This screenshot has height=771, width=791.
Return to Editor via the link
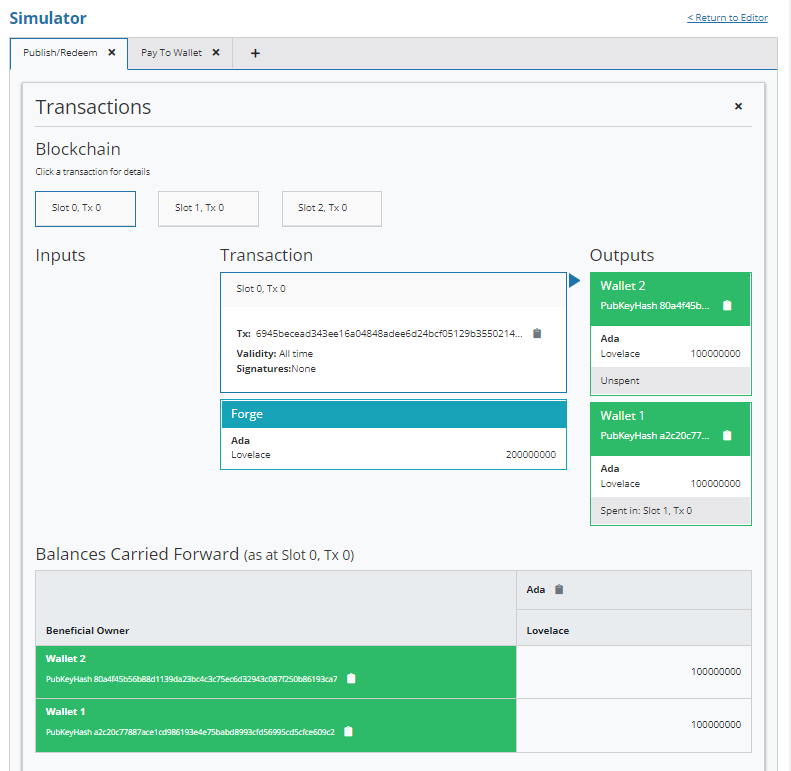(727, 18)
